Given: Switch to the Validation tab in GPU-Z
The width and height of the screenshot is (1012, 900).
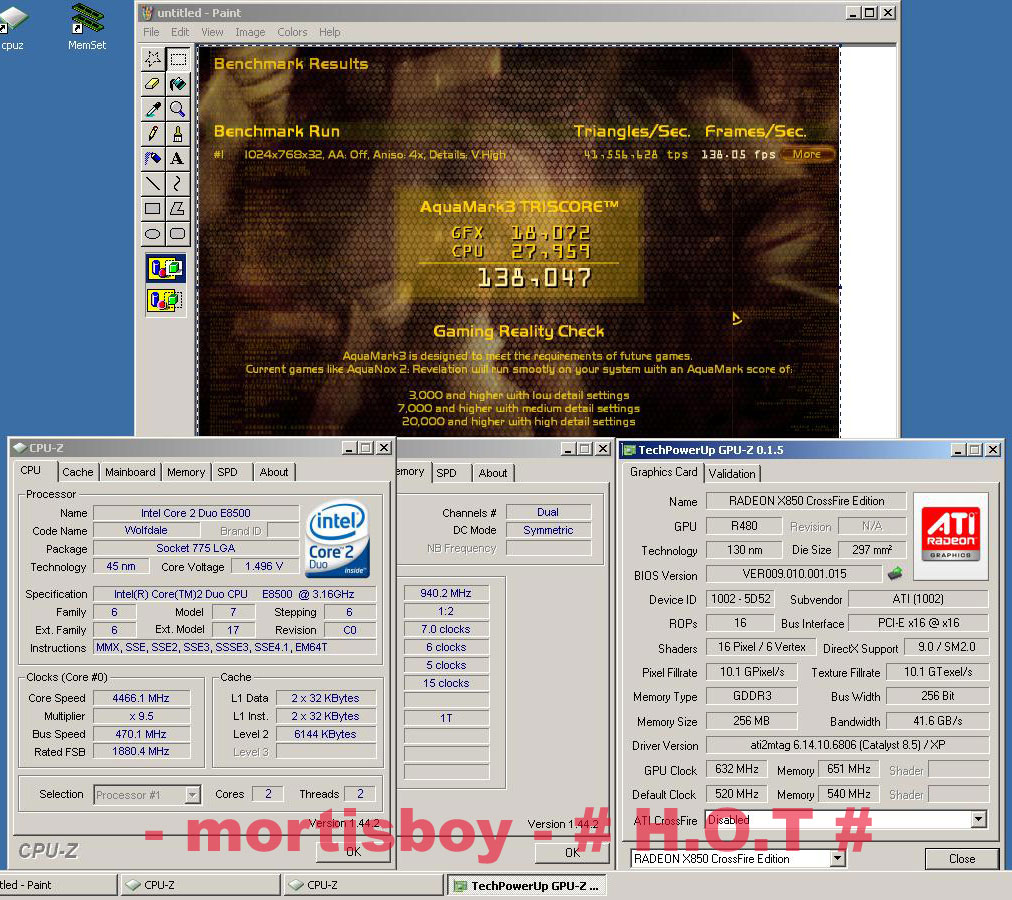Looking at the screenshot, I should pos(732,473).
